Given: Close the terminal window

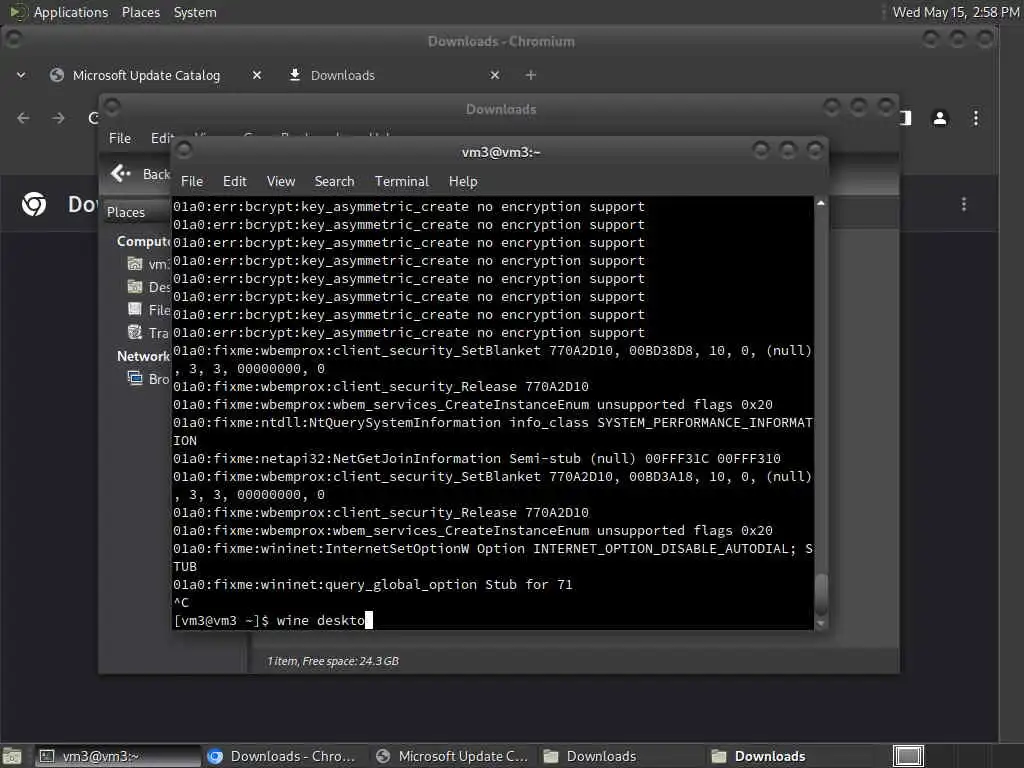Looking at the screenshot, I should [x=815, y=150].
